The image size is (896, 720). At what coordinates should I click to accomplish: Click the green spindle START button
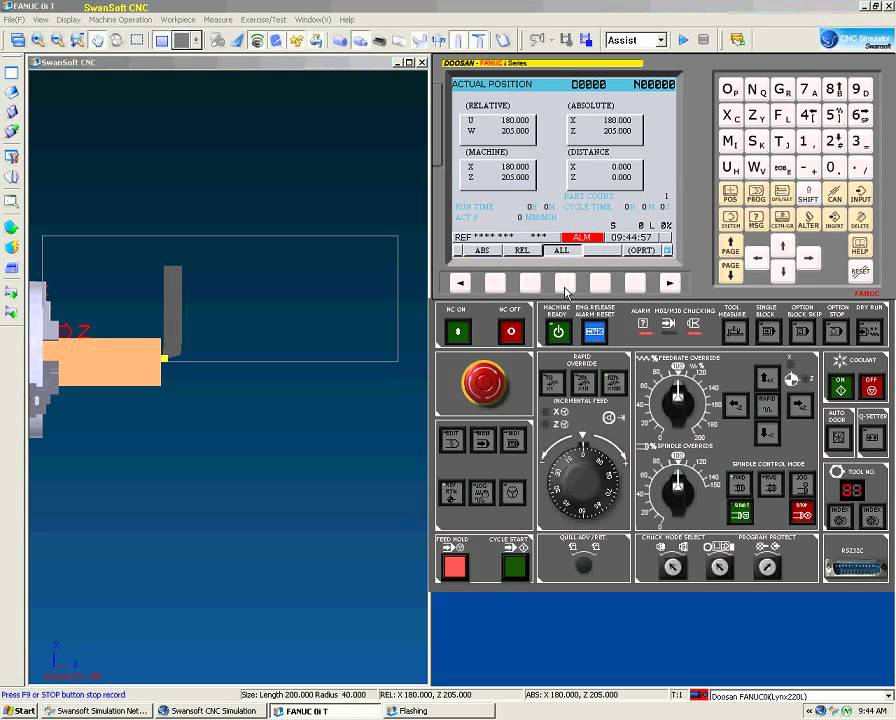point(741,512)
